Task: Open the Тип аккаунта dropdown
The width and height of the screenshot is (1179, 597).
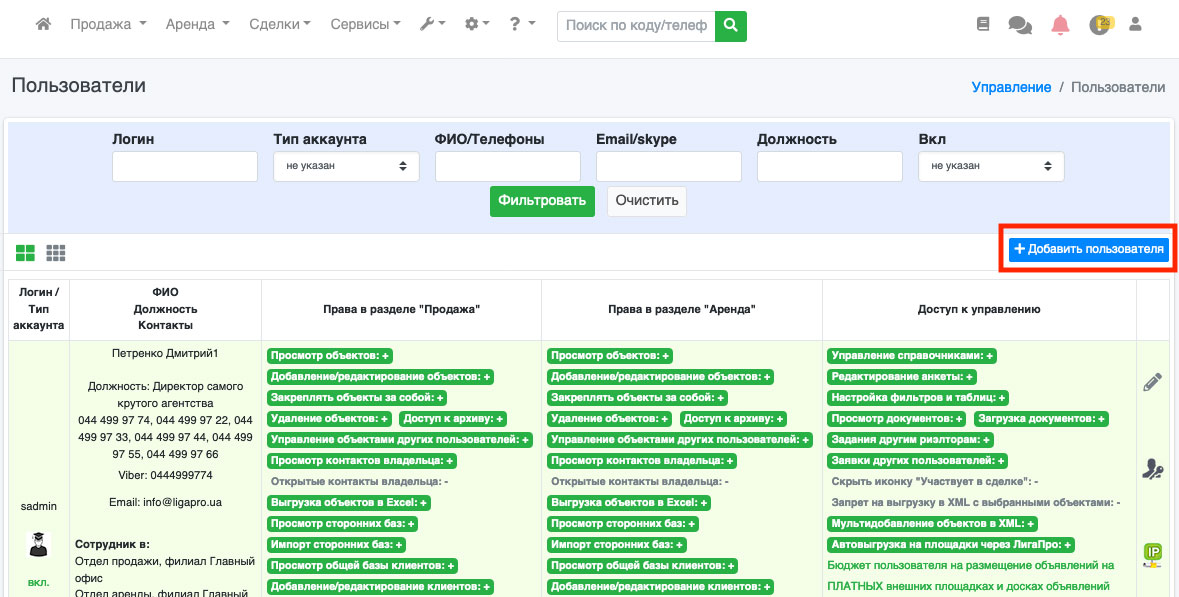Action: (x=346, y=166)
